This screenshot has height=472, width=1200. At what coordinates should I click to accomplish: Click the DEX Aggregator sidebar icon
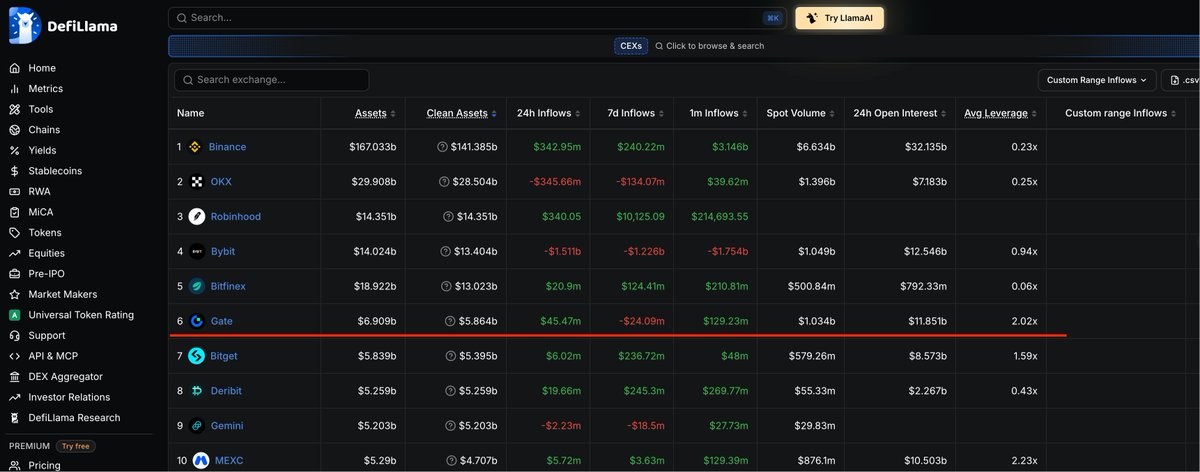(15, 377)
